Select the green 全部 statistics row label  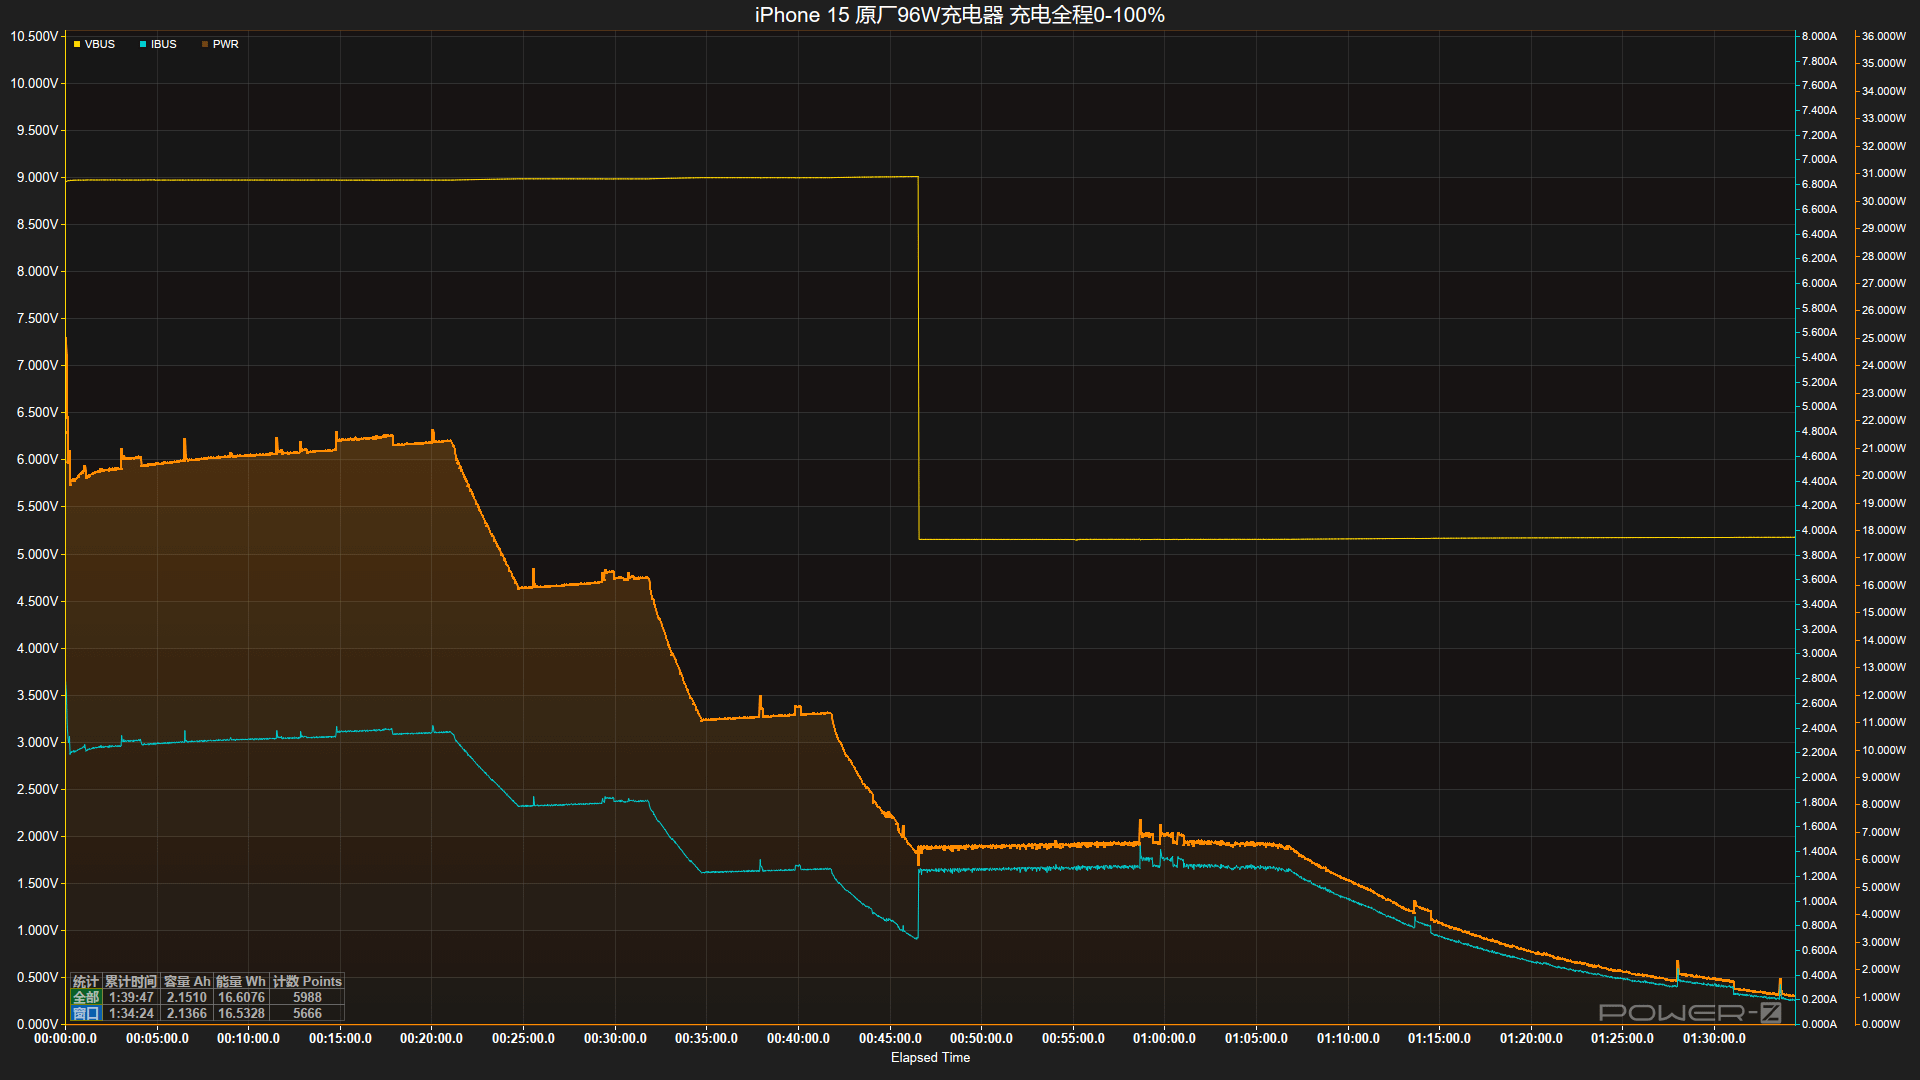(86, 997)
